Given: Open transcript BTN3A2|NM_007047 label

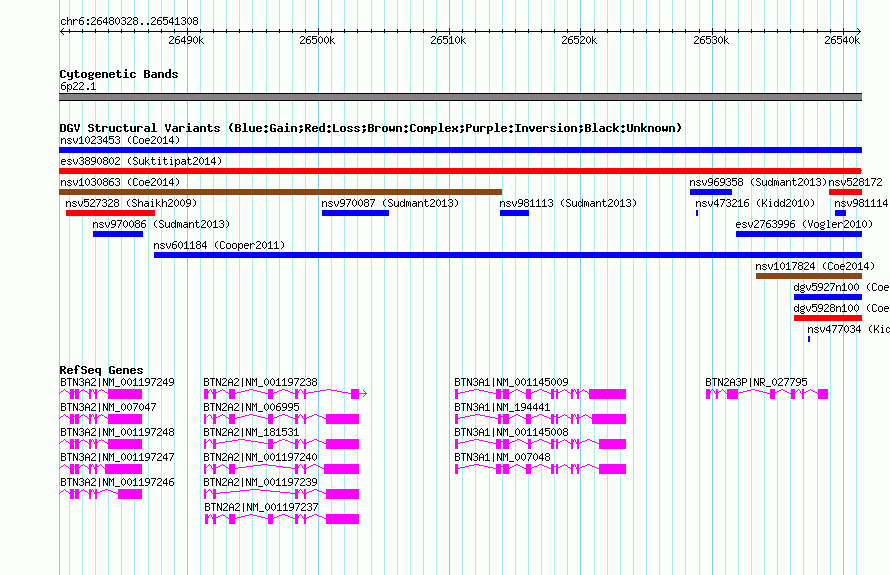Looking at the screenshot, I should point(108,408).
